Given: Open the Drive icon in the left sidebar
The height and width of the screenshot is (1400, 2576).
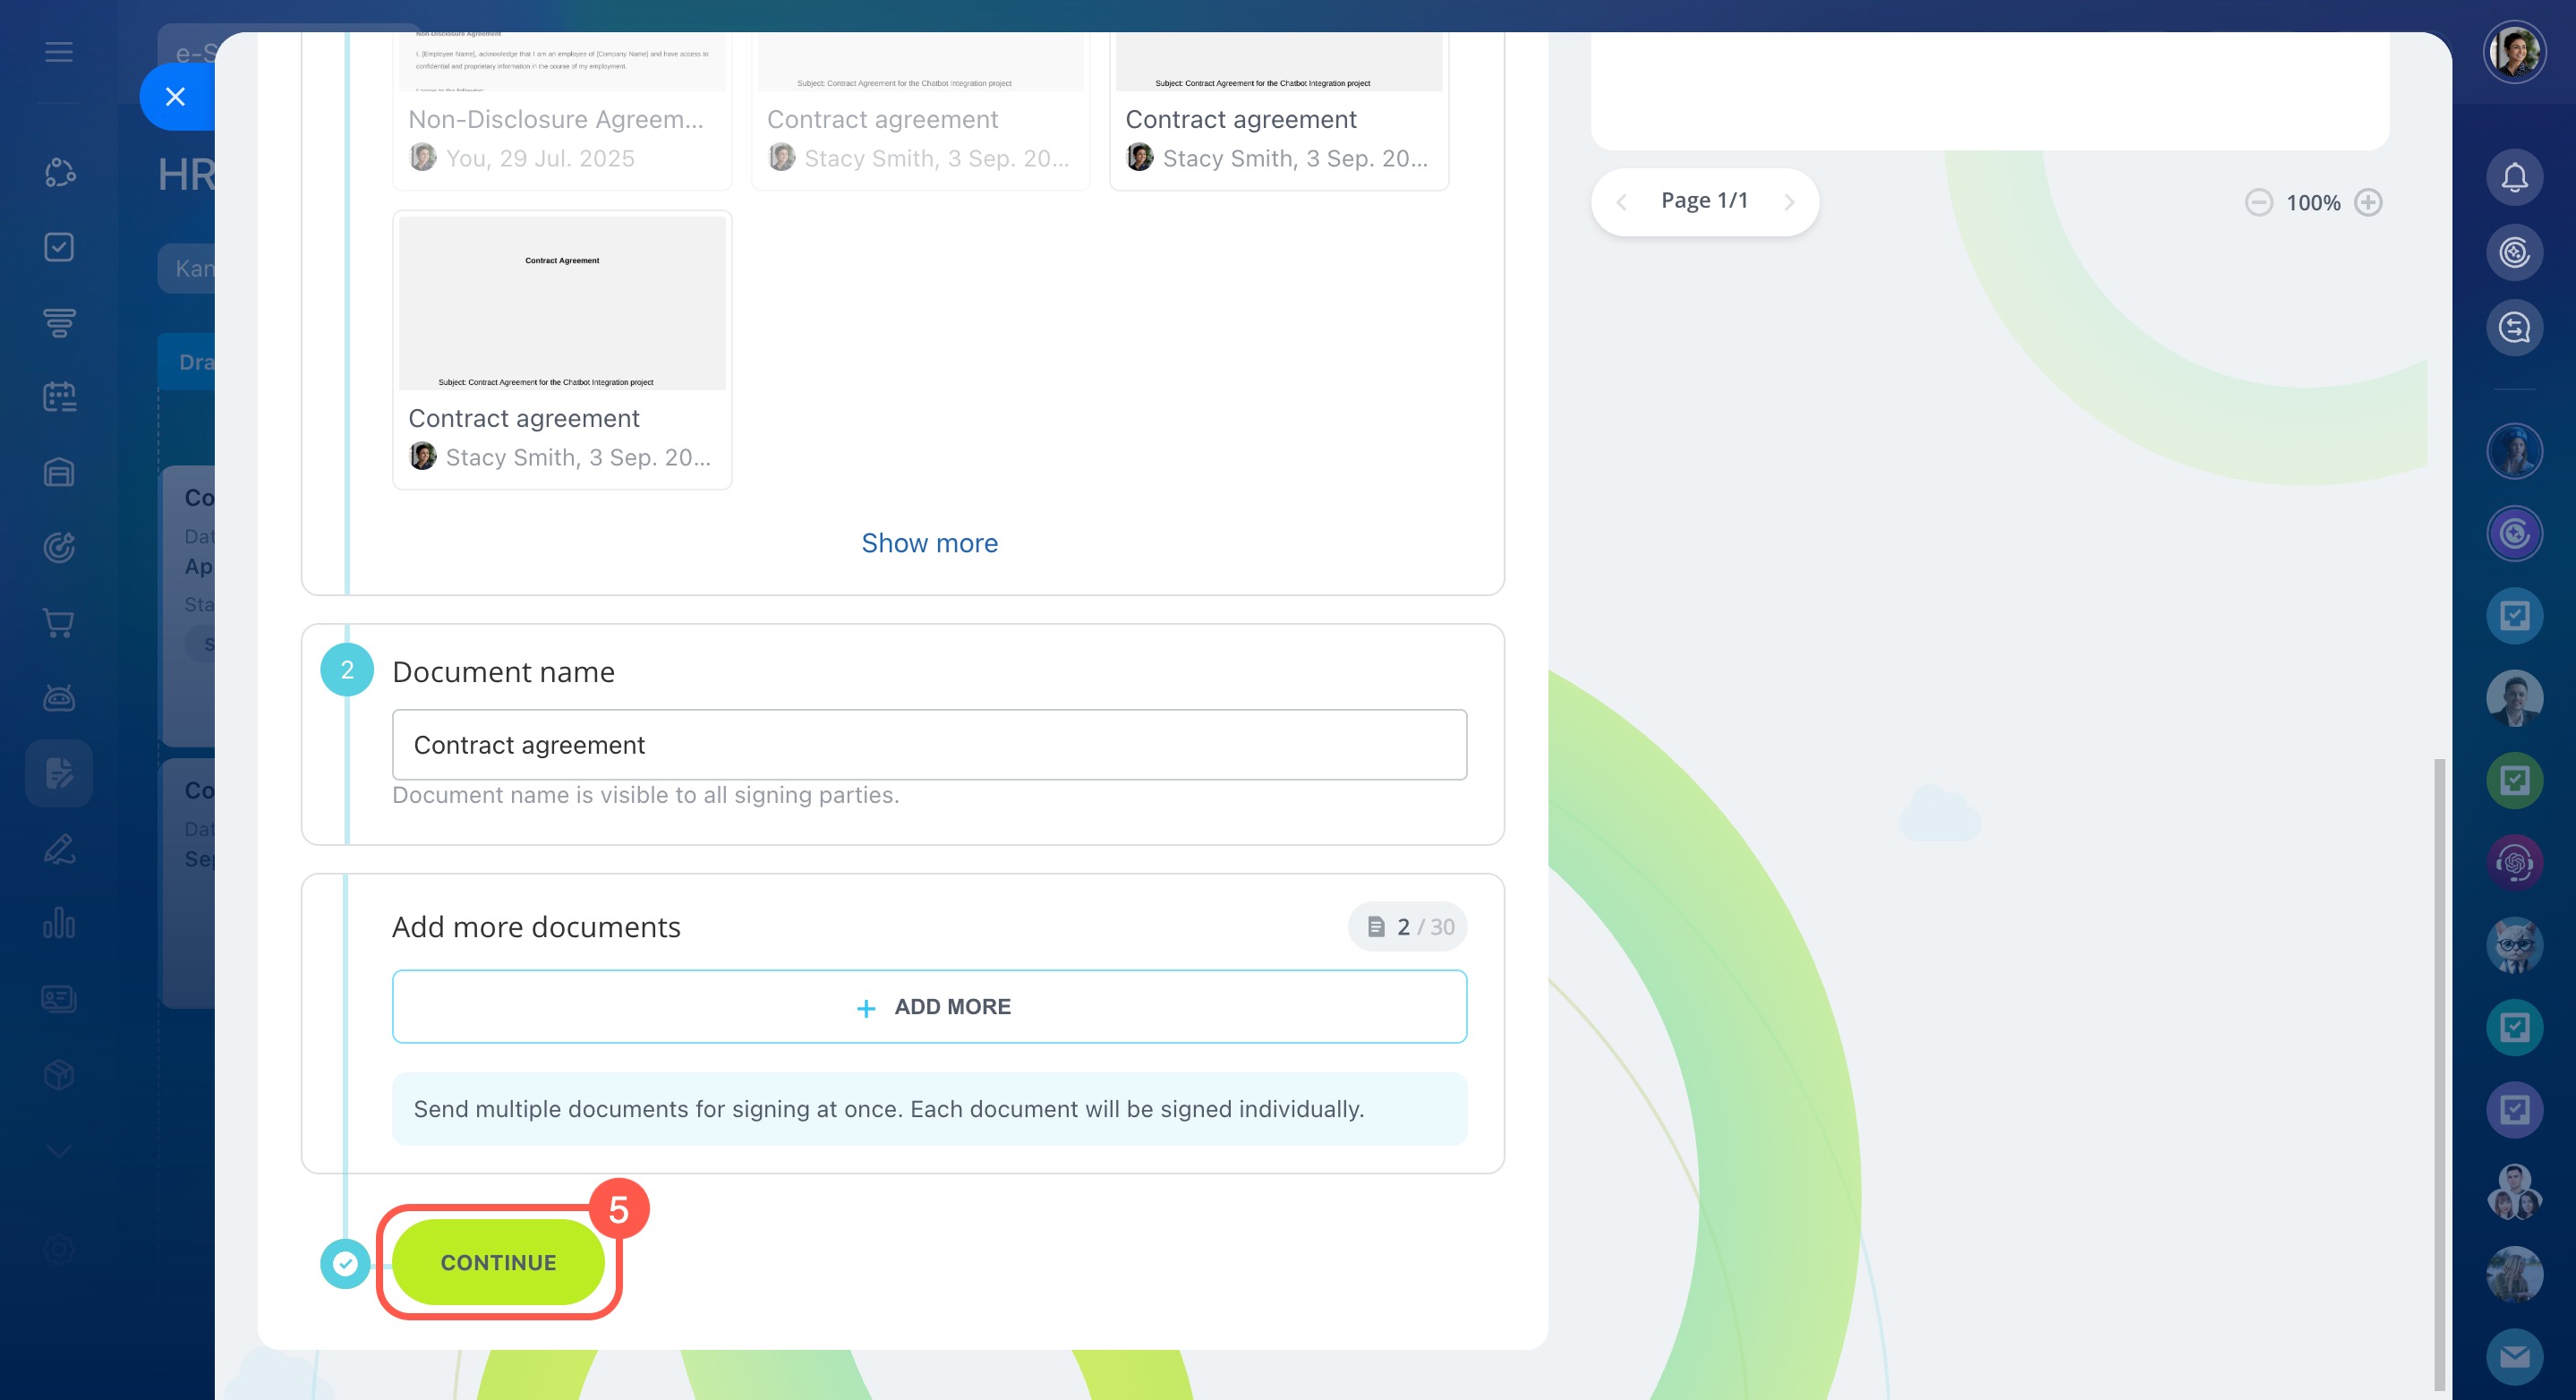Looking at the screenshot, I should (59, 472).
